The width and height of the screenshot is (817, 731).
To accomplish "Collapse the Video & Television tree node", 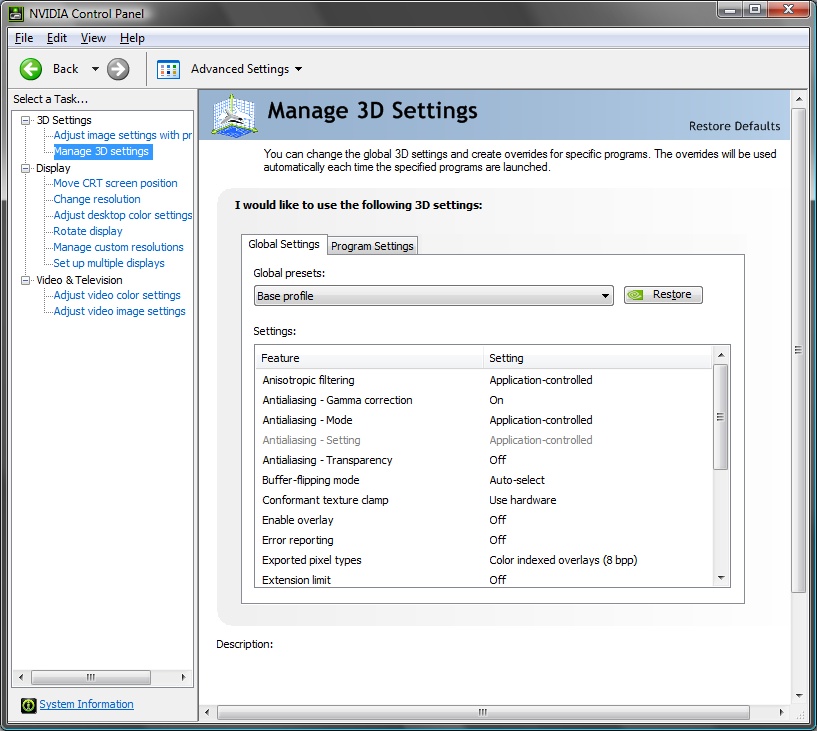I will (25, 280).
